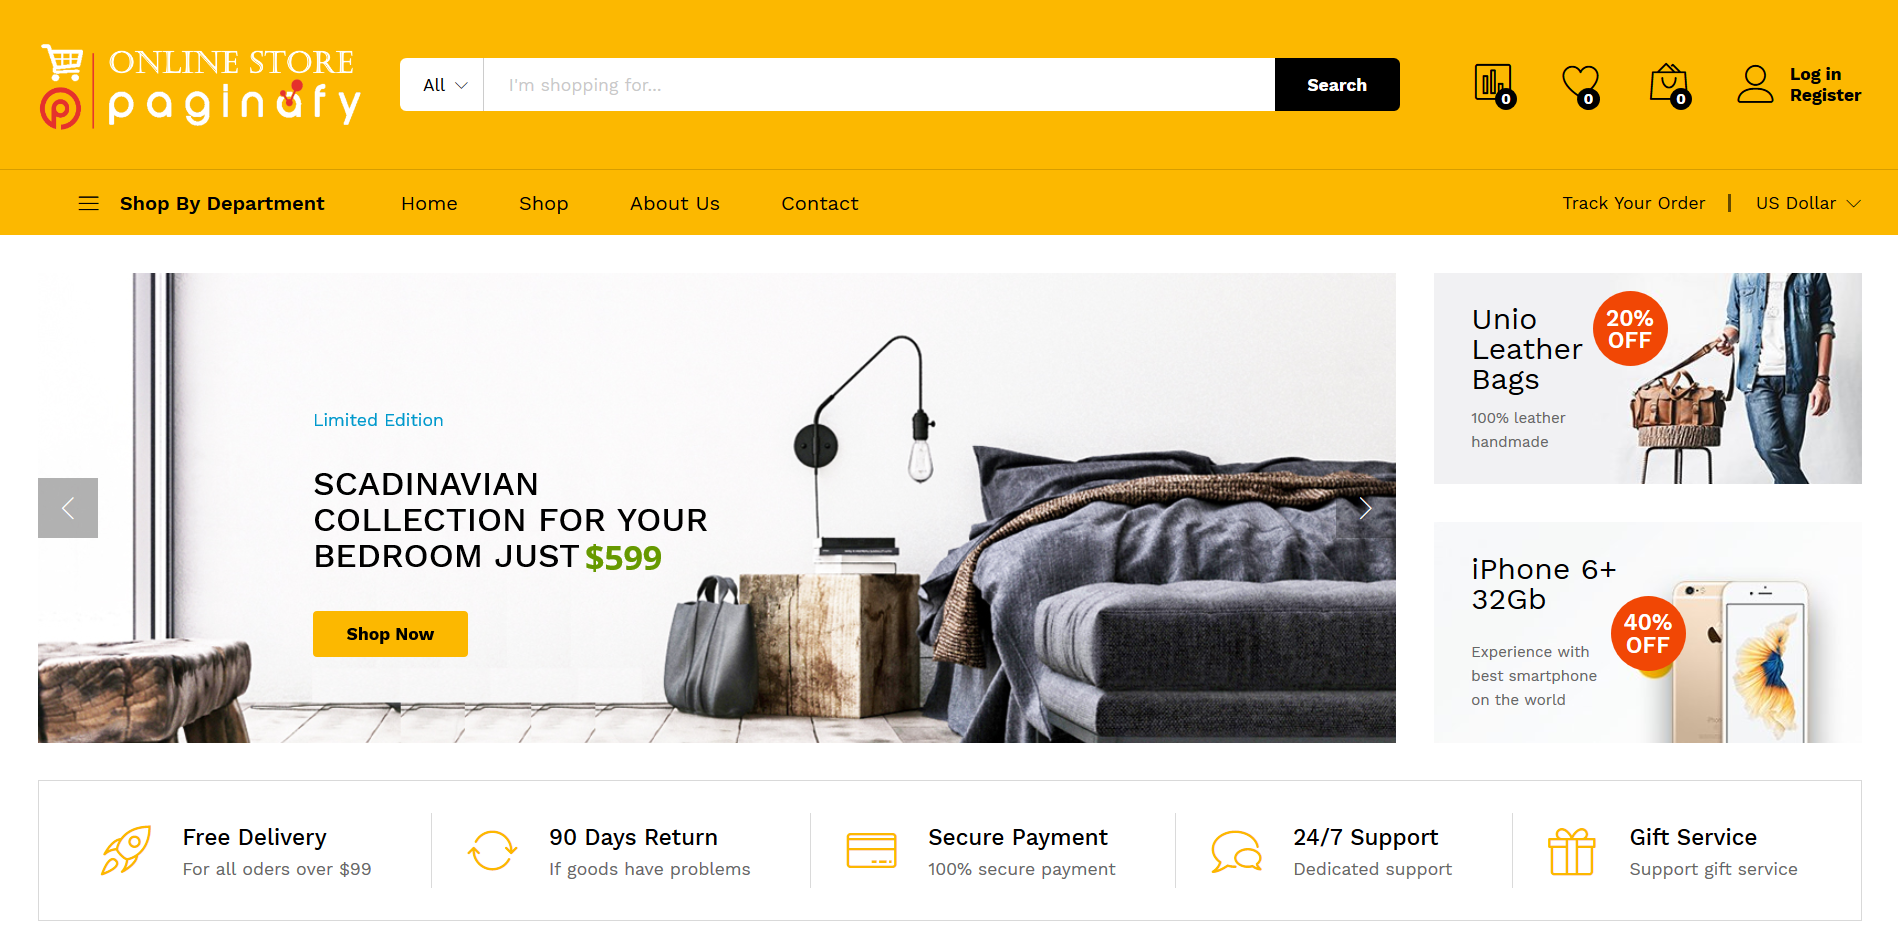The width and height of the screenshot is (1898, 937).
Task: Expand the All categories search dropdown
Action: click(442, 85)
